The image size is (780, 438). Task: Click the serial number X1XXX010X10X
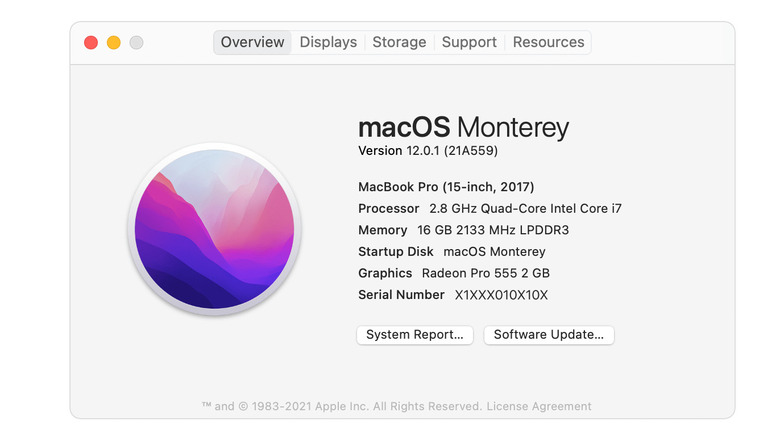pyautogui.click(x=501, y=295)
